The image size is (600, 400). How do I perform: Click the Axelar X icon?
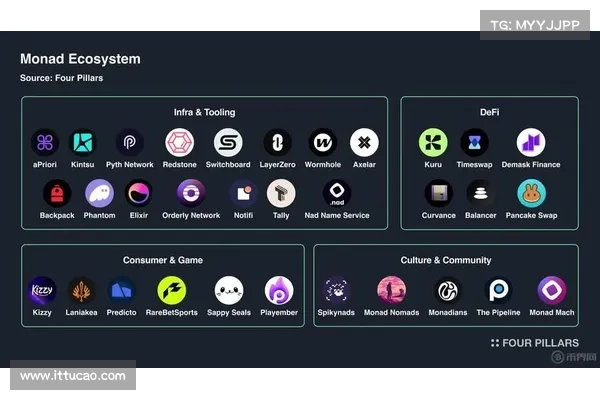click(364, 143)
